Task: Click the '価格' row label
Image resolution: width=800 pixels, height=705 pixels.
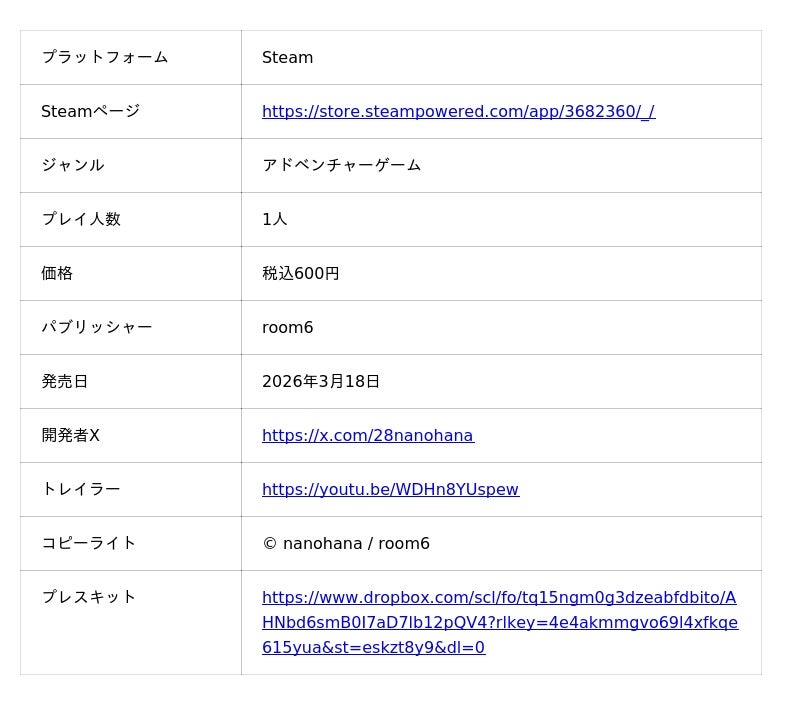Action: click(x=57, y=274)
